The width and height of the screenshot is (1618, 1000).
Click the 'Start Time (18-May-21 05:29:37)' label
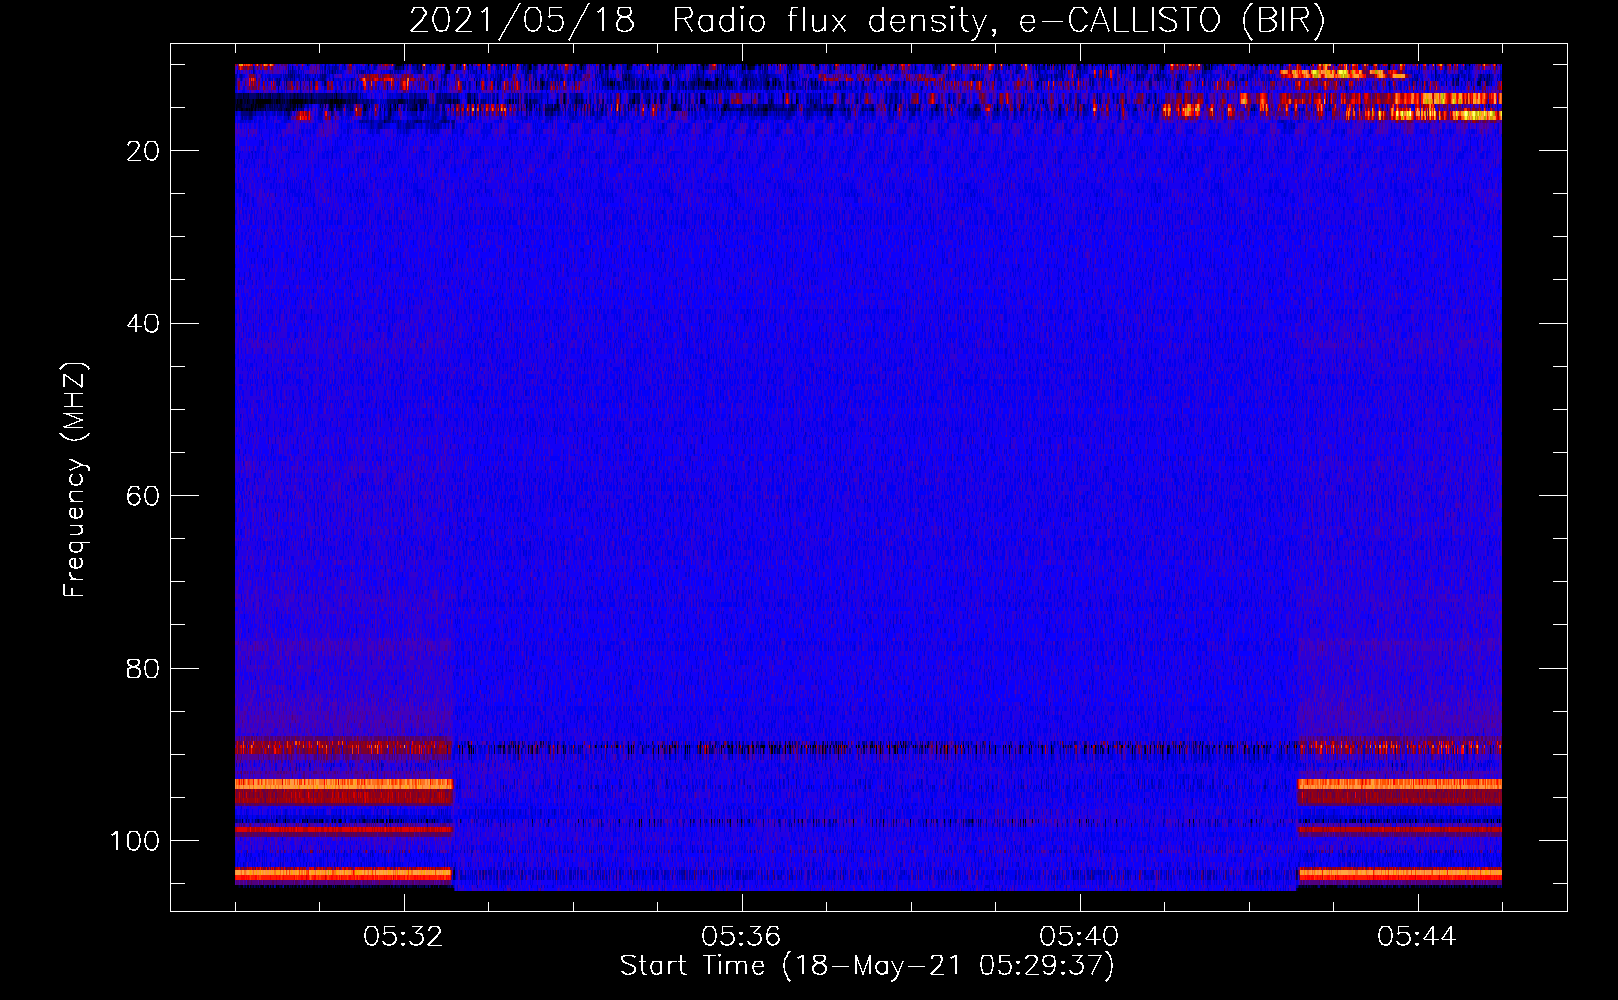tap(867, 966)
